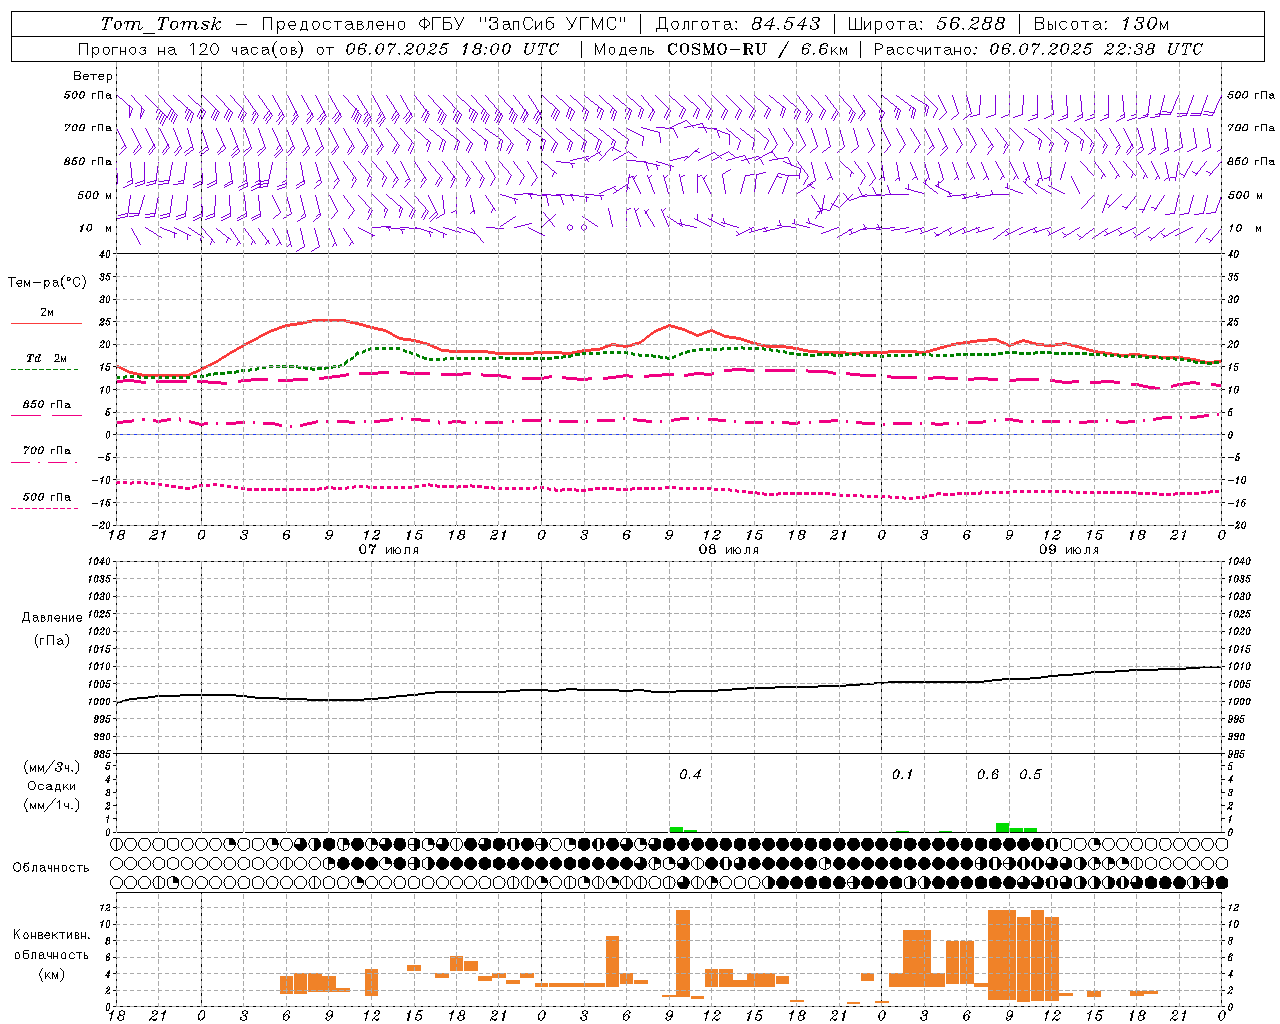
Task: Click the 09 июля date label
Action: (x=1069, y=550)
